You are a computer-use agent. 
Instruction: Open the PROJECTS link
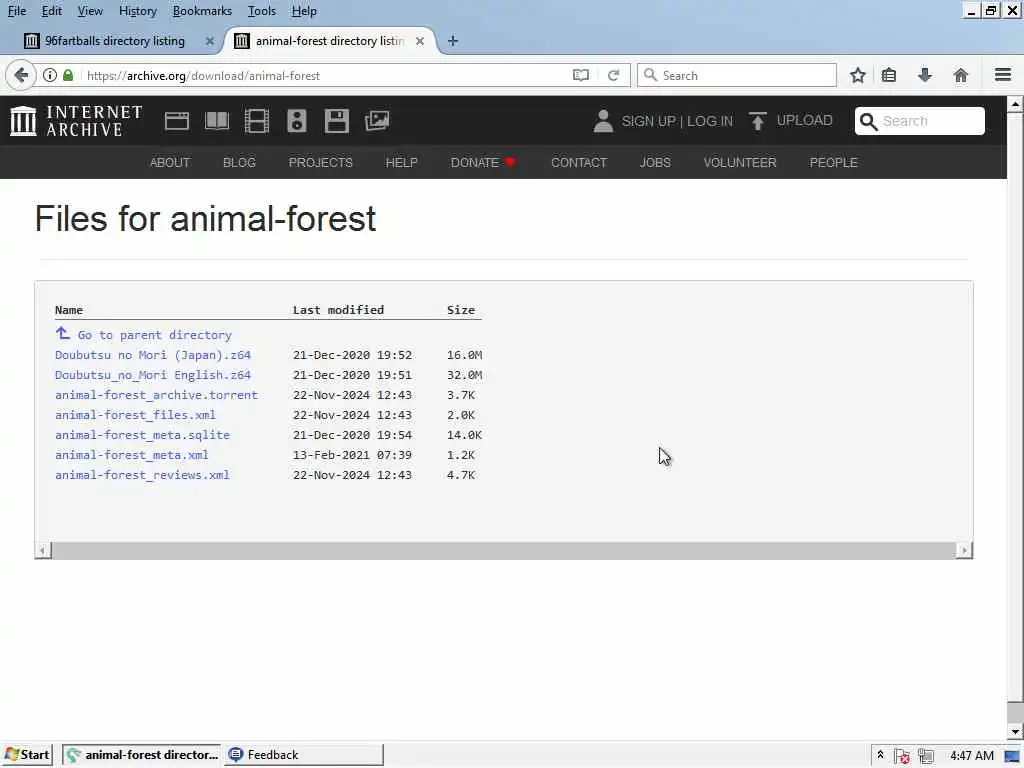tap(321, 163)
